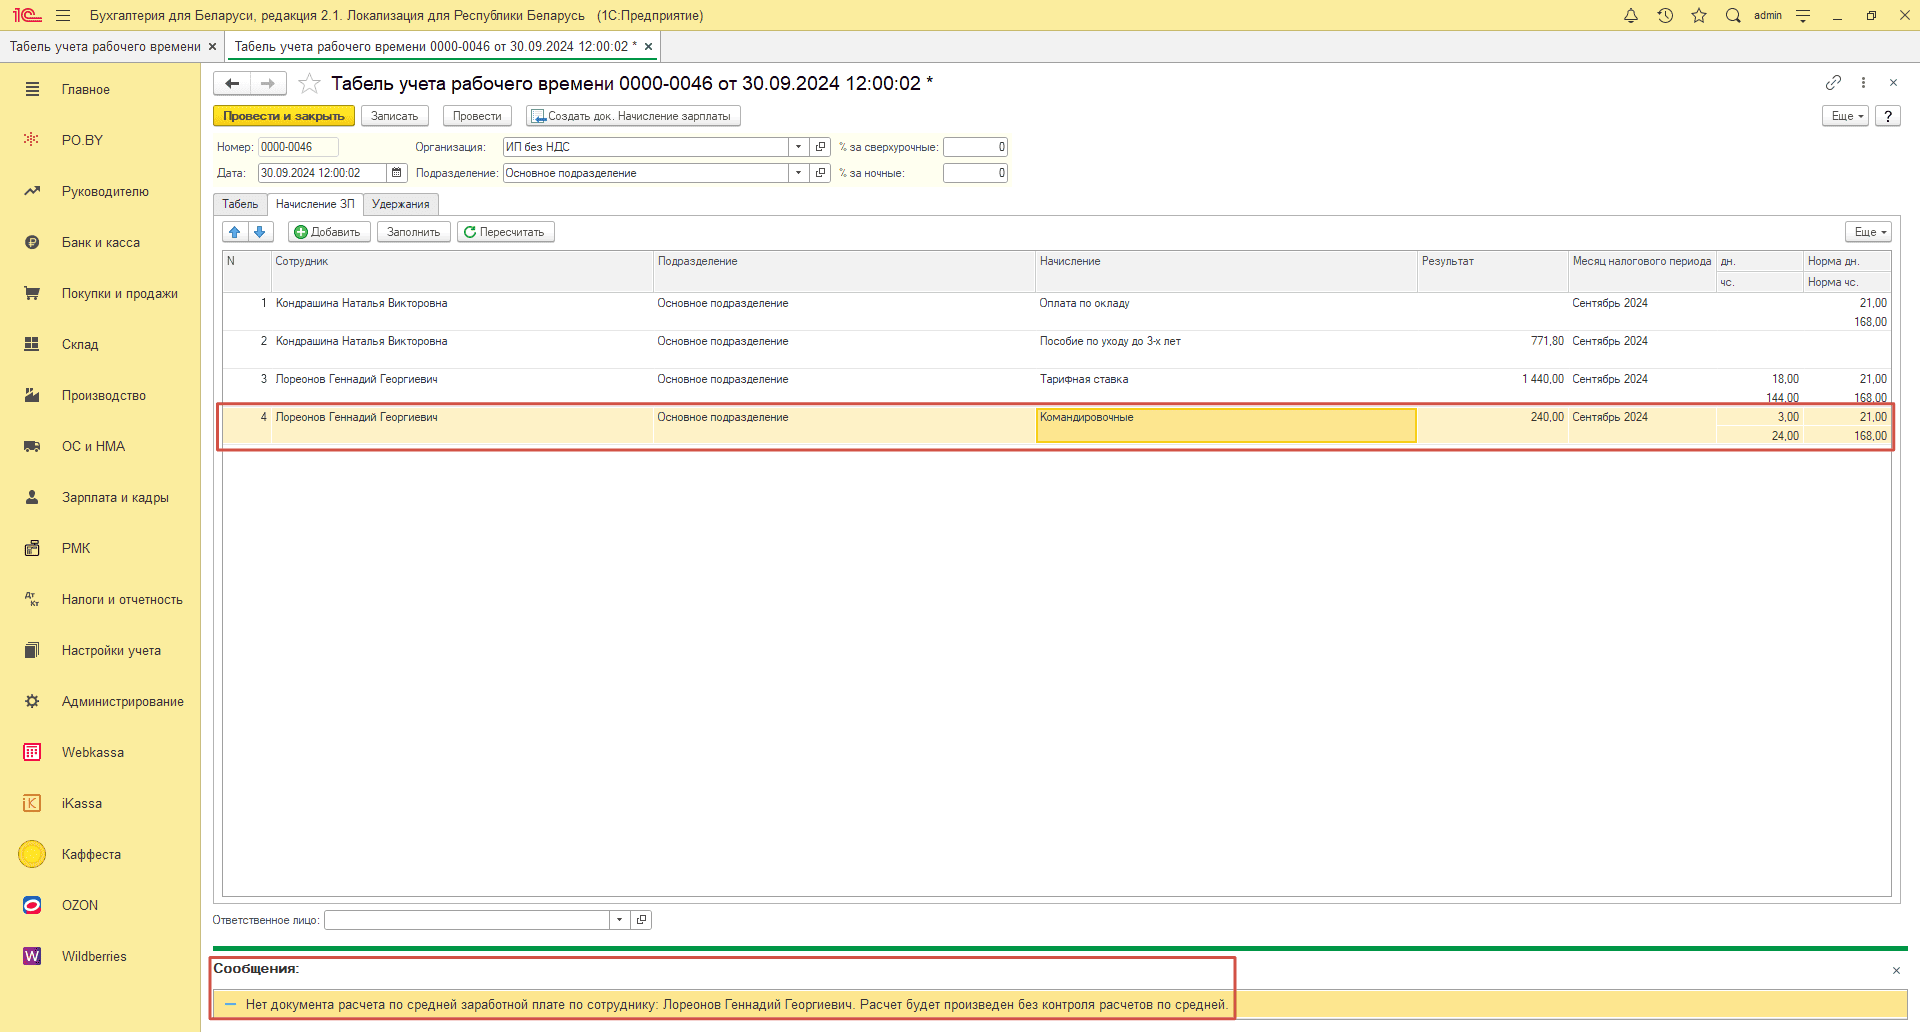The height and width of the screenshot is (1032, 1920).
Task: Click the calendar icon next to date
Action: pyautogui.click(x=397, y=173)
